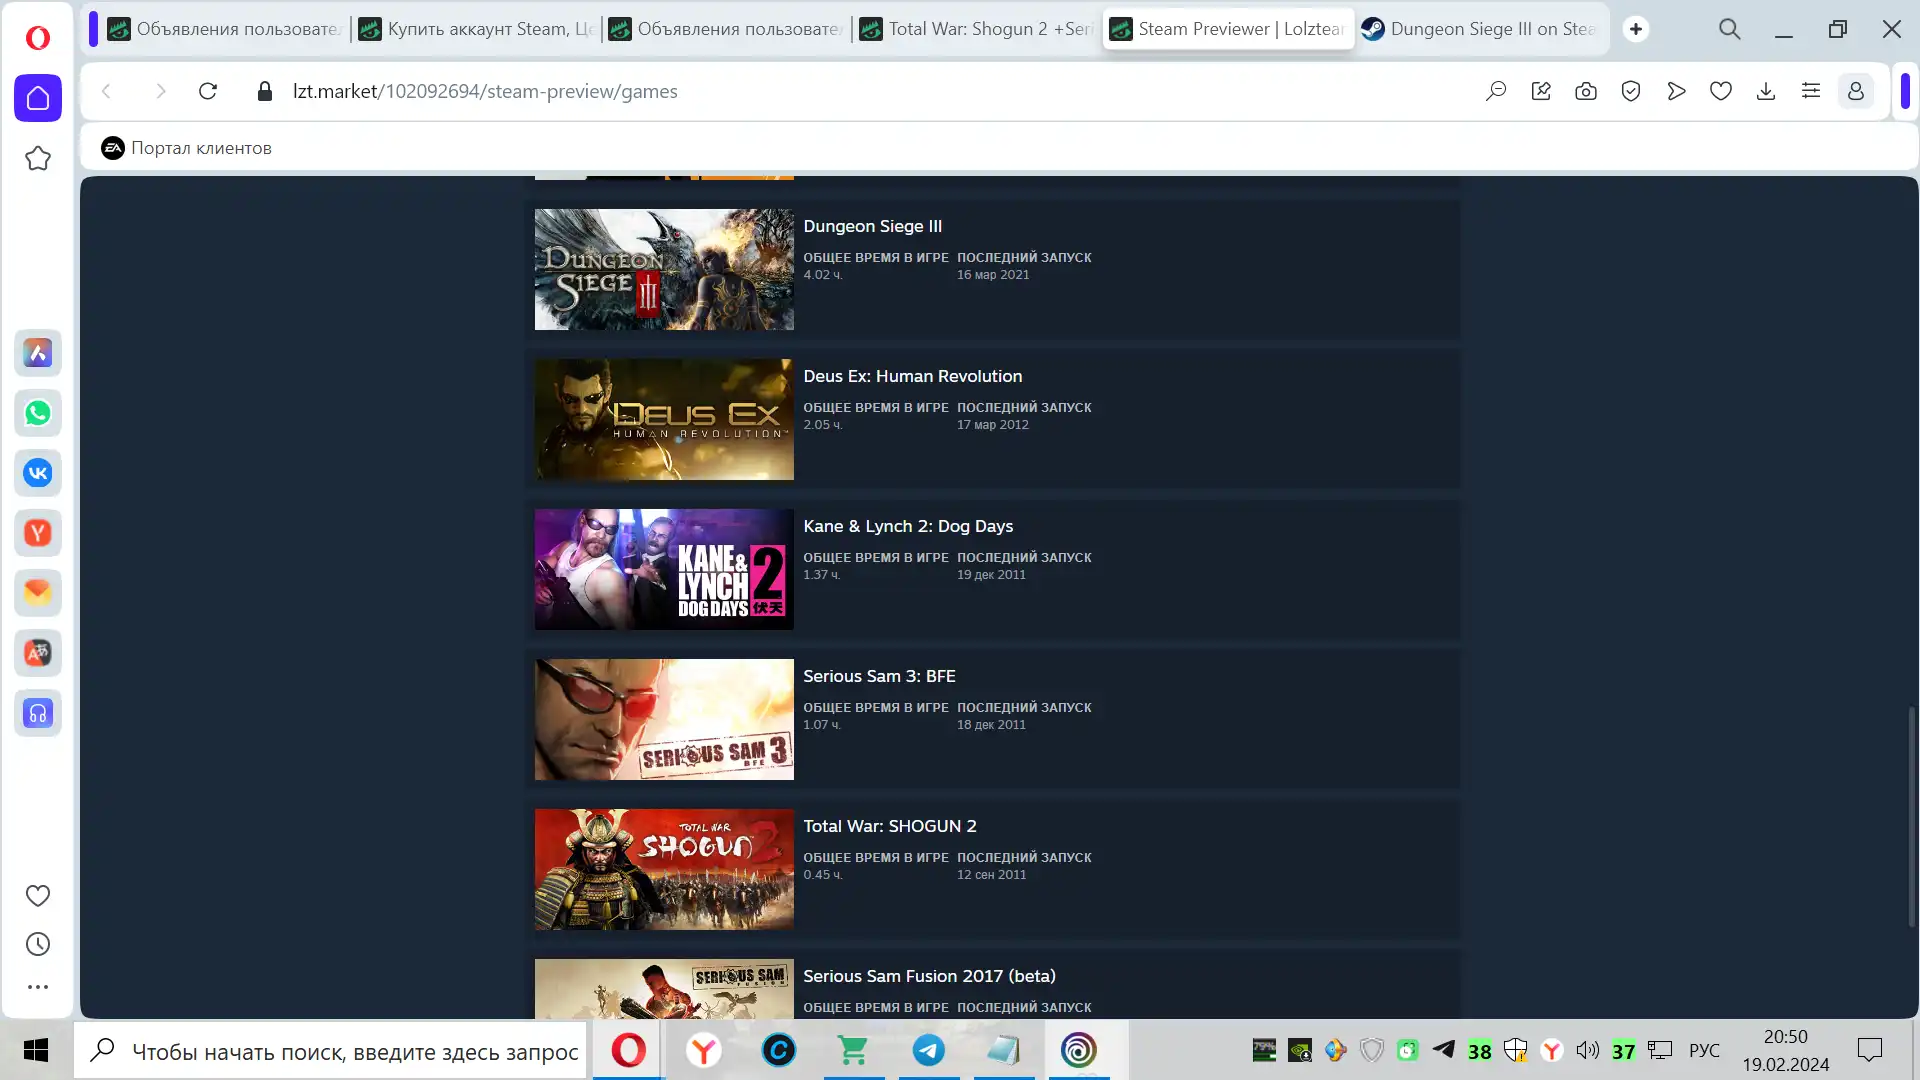The width and height of the screenshot is (1920, 1080).
Task: Click the Deus Ex cover image
Action: coord(664,419)
